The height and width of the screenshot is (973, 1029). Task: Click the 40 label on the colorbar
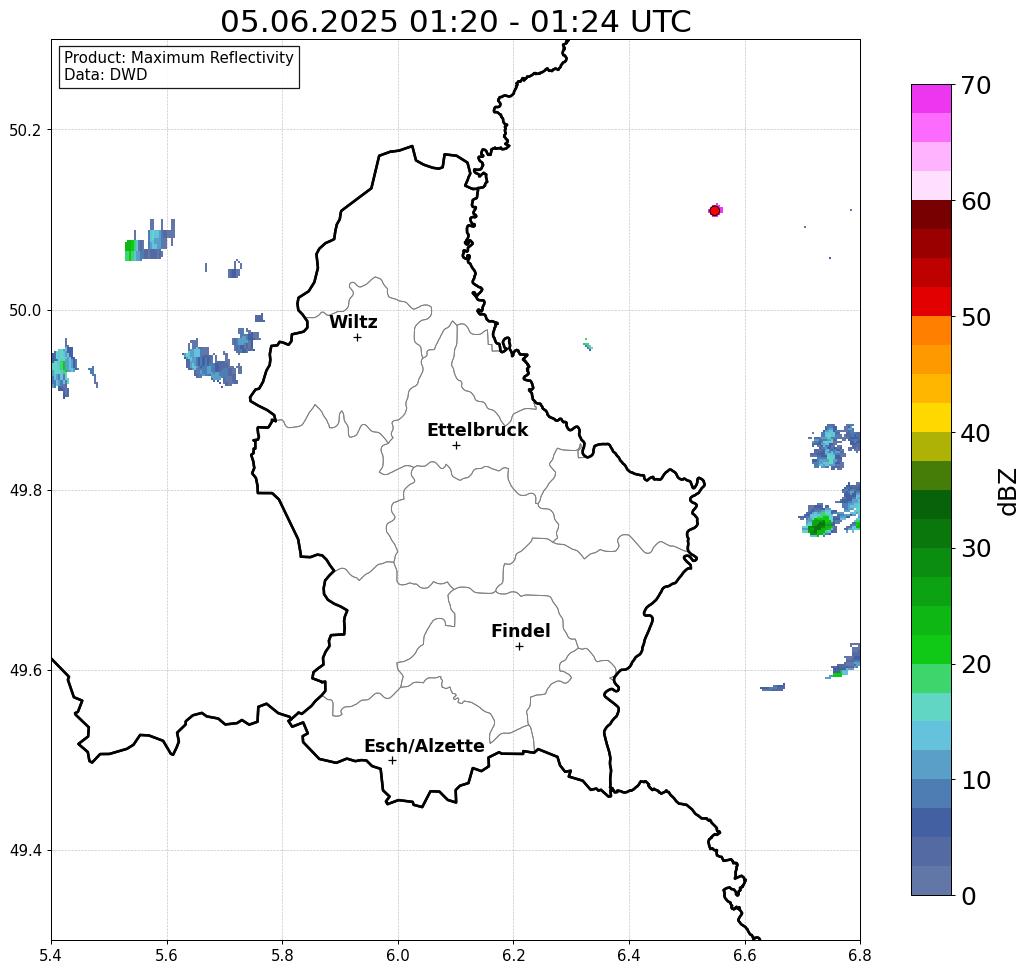coord(975,433)
